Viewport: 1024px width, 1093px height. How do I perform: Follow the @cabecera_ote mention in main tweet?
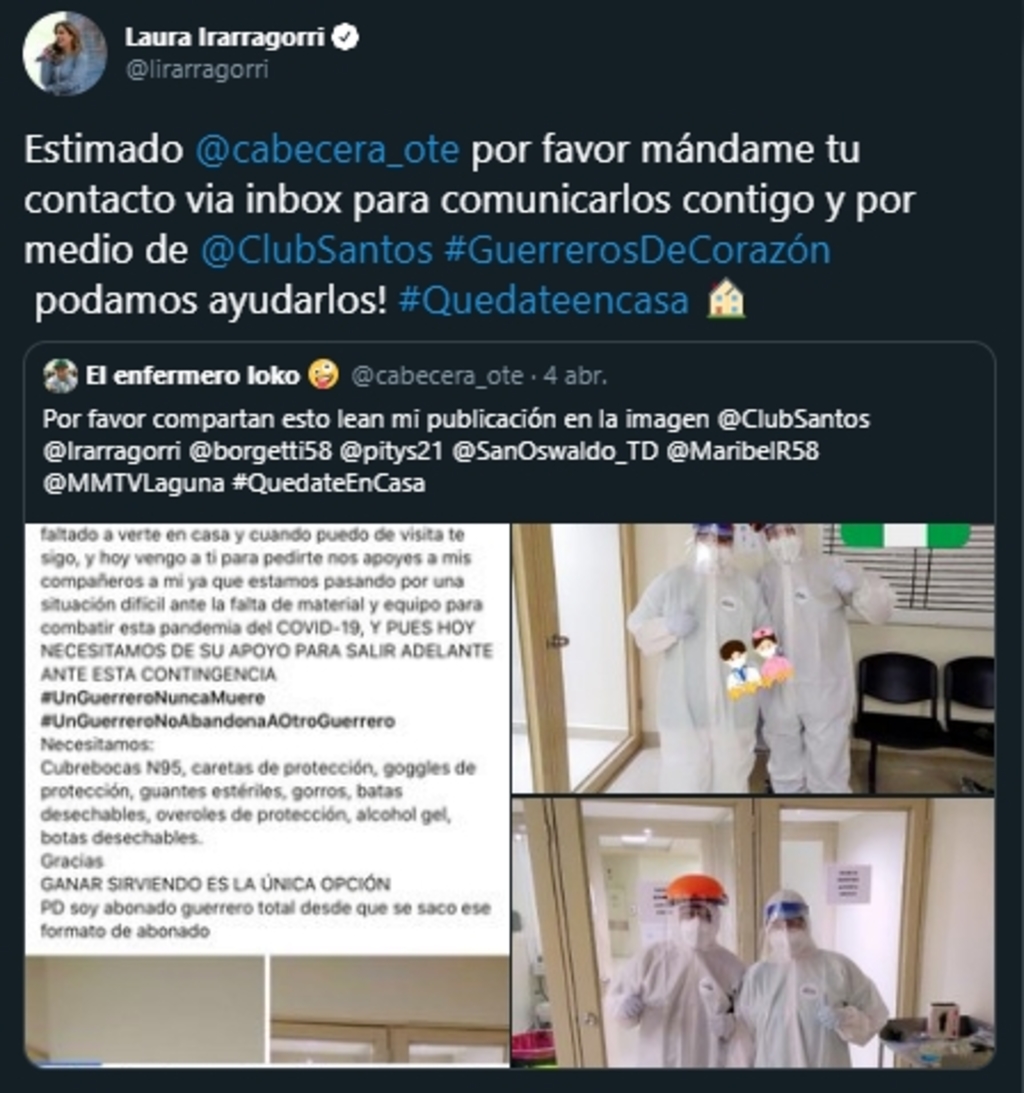pos(327,149)
